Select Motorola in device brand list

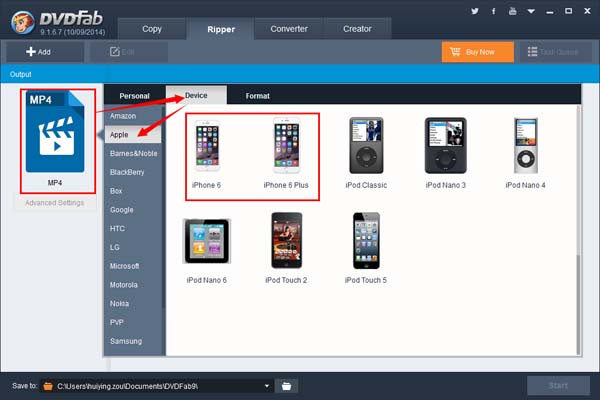pyautogui.click(x=133, y=285)
